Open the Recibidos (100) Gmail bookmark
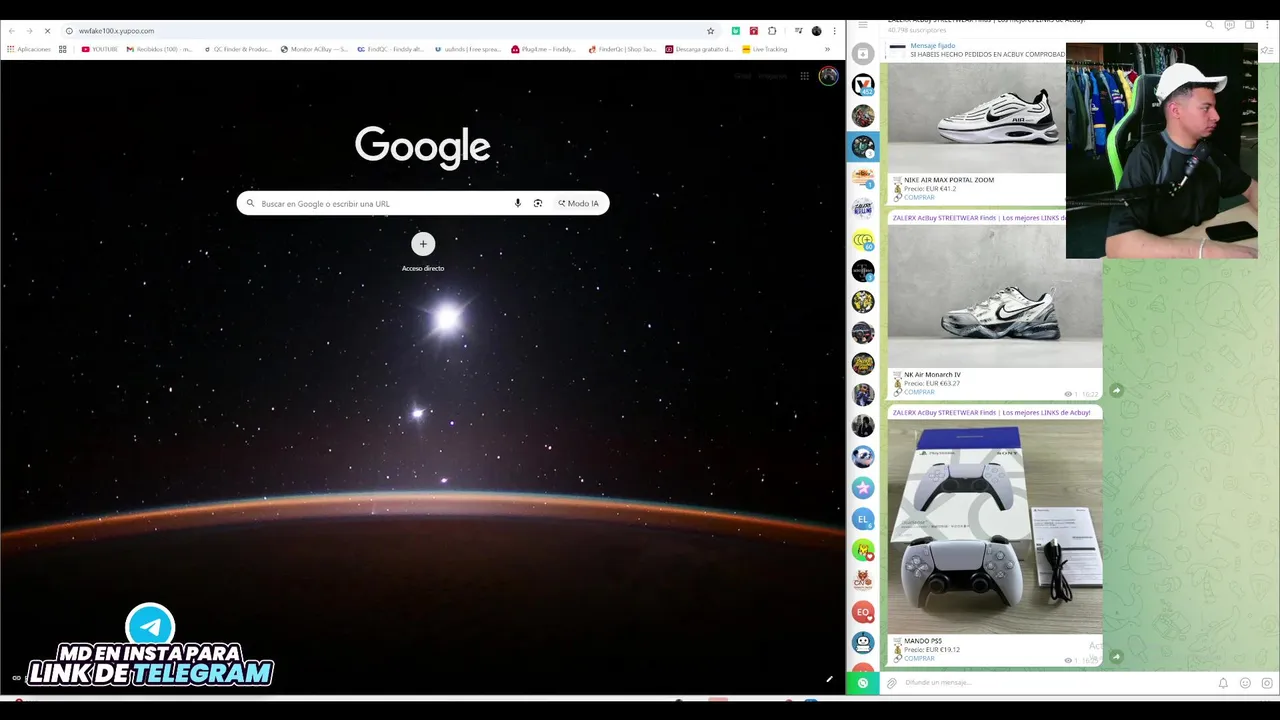 pyautogui.click(x=160, y=49)
